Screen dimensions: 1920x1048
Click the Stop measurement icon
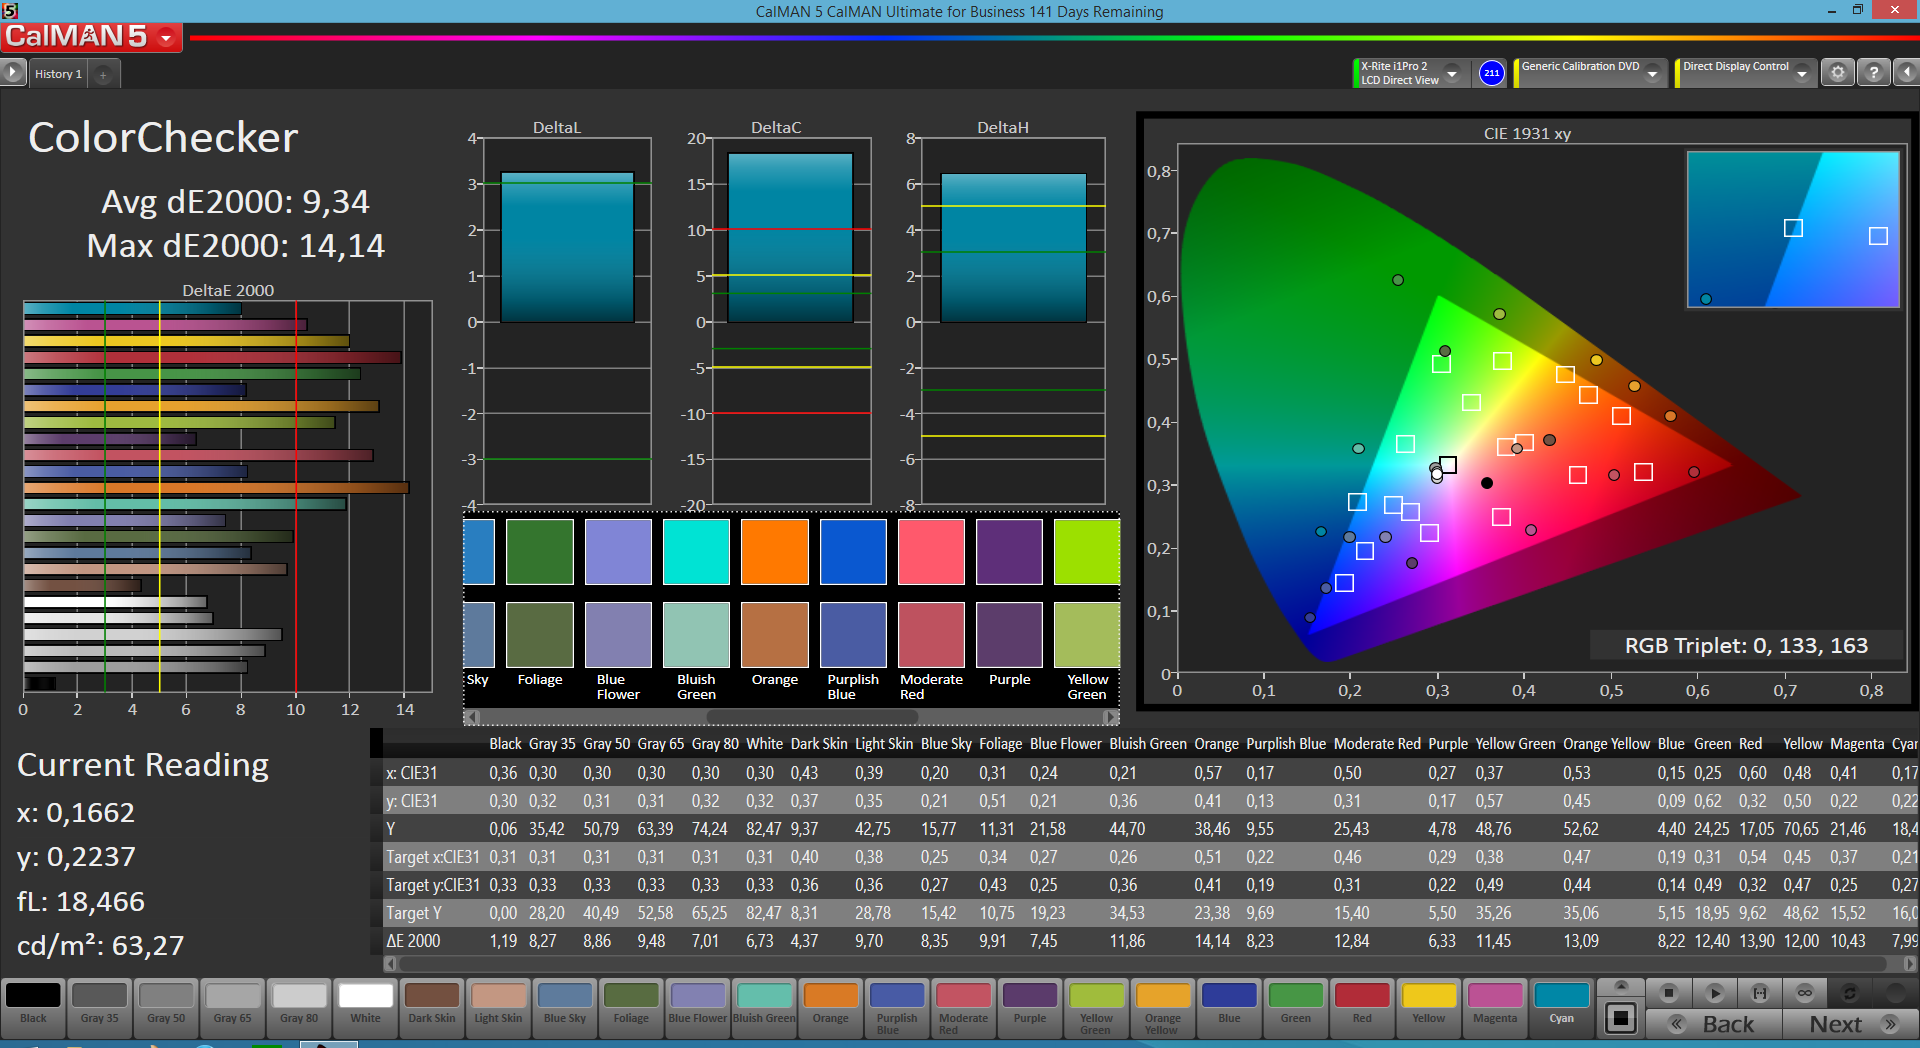point(1668,993)
